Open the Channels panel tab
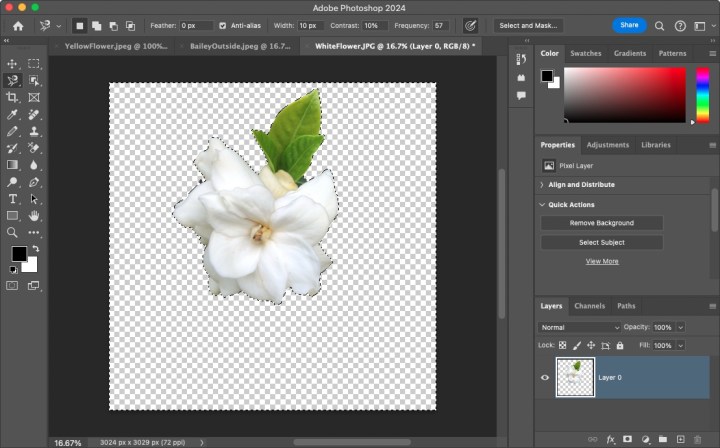Screen dimensions: 720x448 tap(589, 306)
